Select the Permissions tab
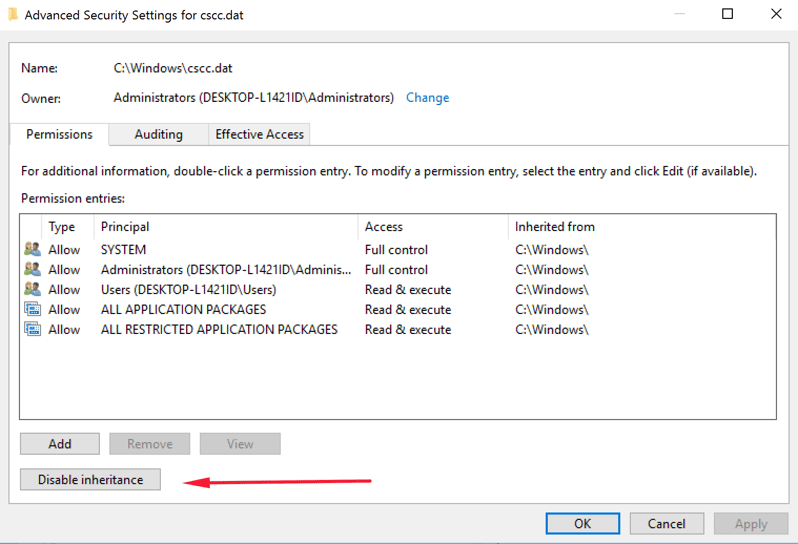The height and width of the screenshot is (544, 798). (x=59, y=134)
